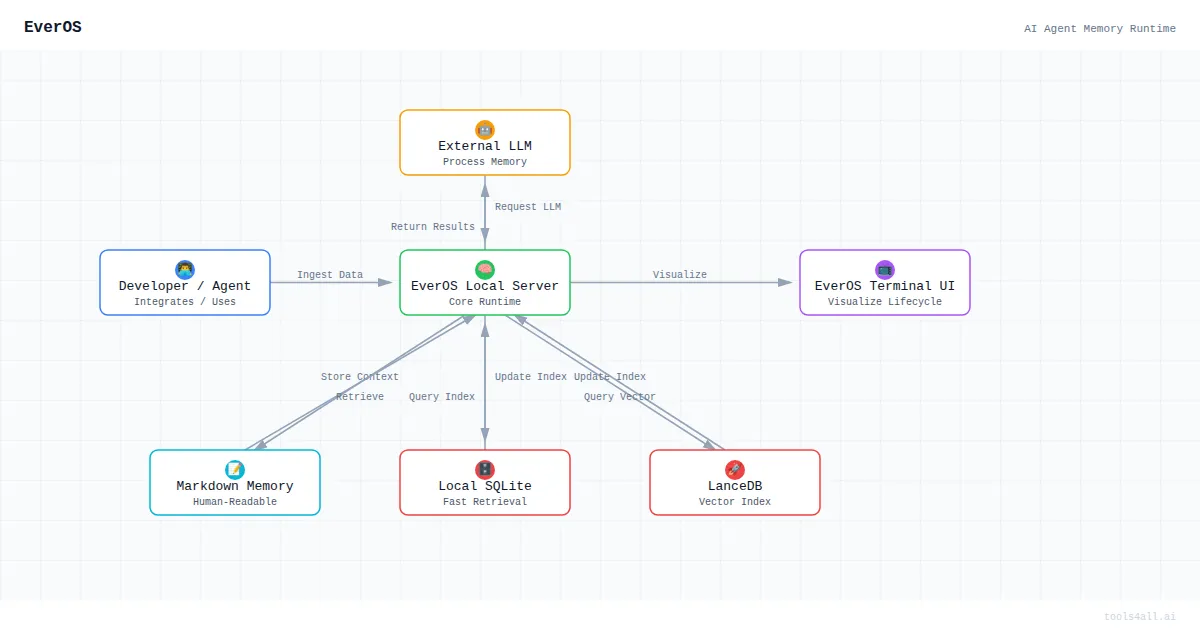Viewport: 1200px width, 630px height.
Task: Select the "Developer / Agent" node title
Action: (x=185, y=286)
